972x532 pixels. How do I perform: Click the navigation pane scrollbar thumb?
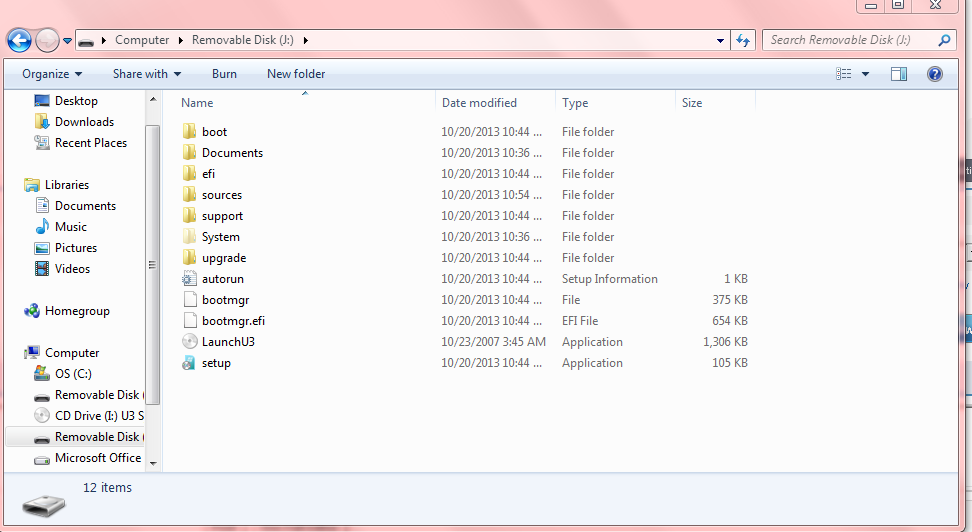coord(152,265)
